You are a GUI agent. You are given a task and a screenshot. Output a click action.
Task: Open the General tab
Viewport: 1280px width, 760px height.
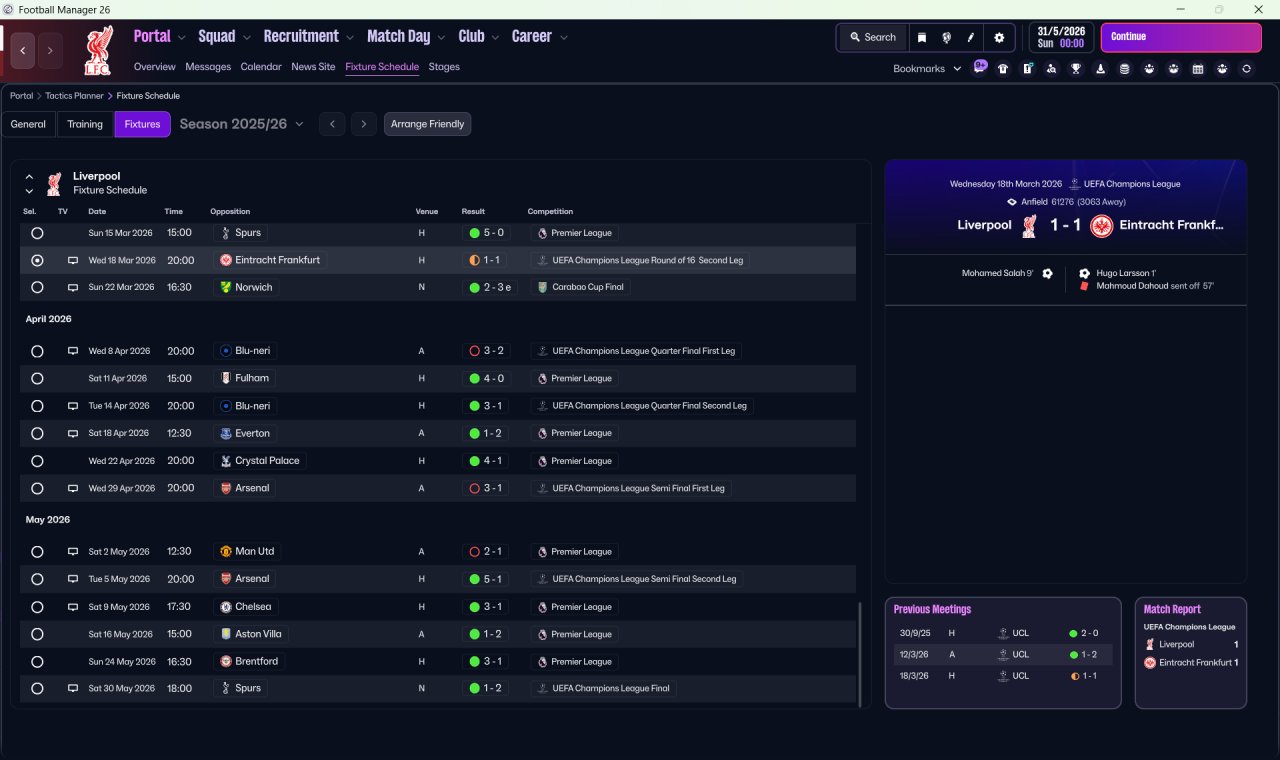[28, 124]
